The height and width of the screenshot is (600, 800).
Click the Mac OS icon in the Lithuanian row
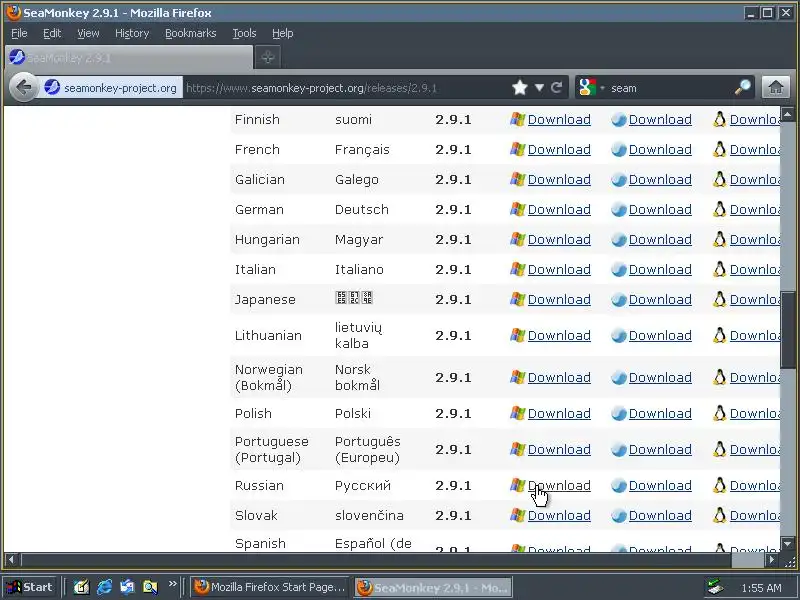pyautogui.click(x=618, y=335)
